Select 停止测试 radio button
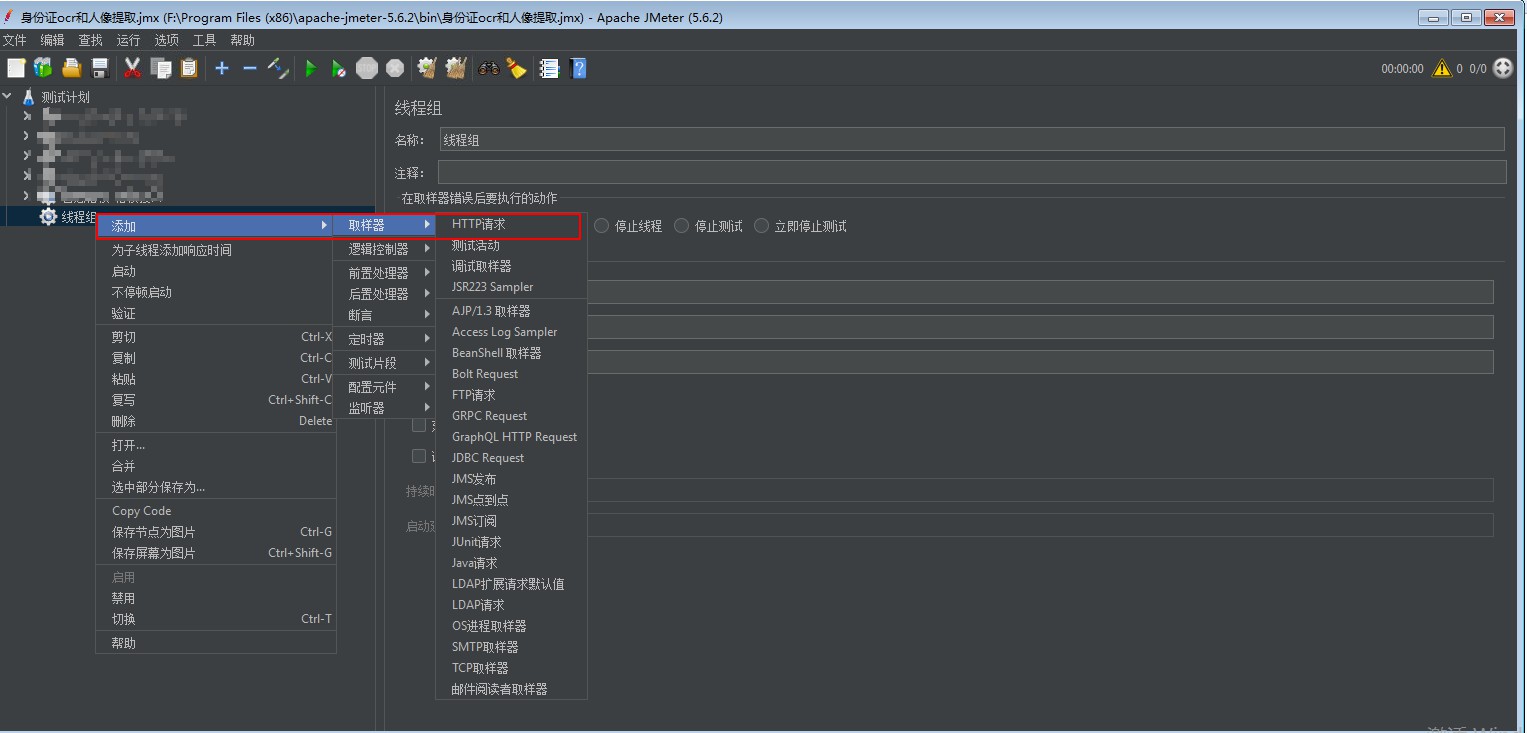 click(682, 226)
